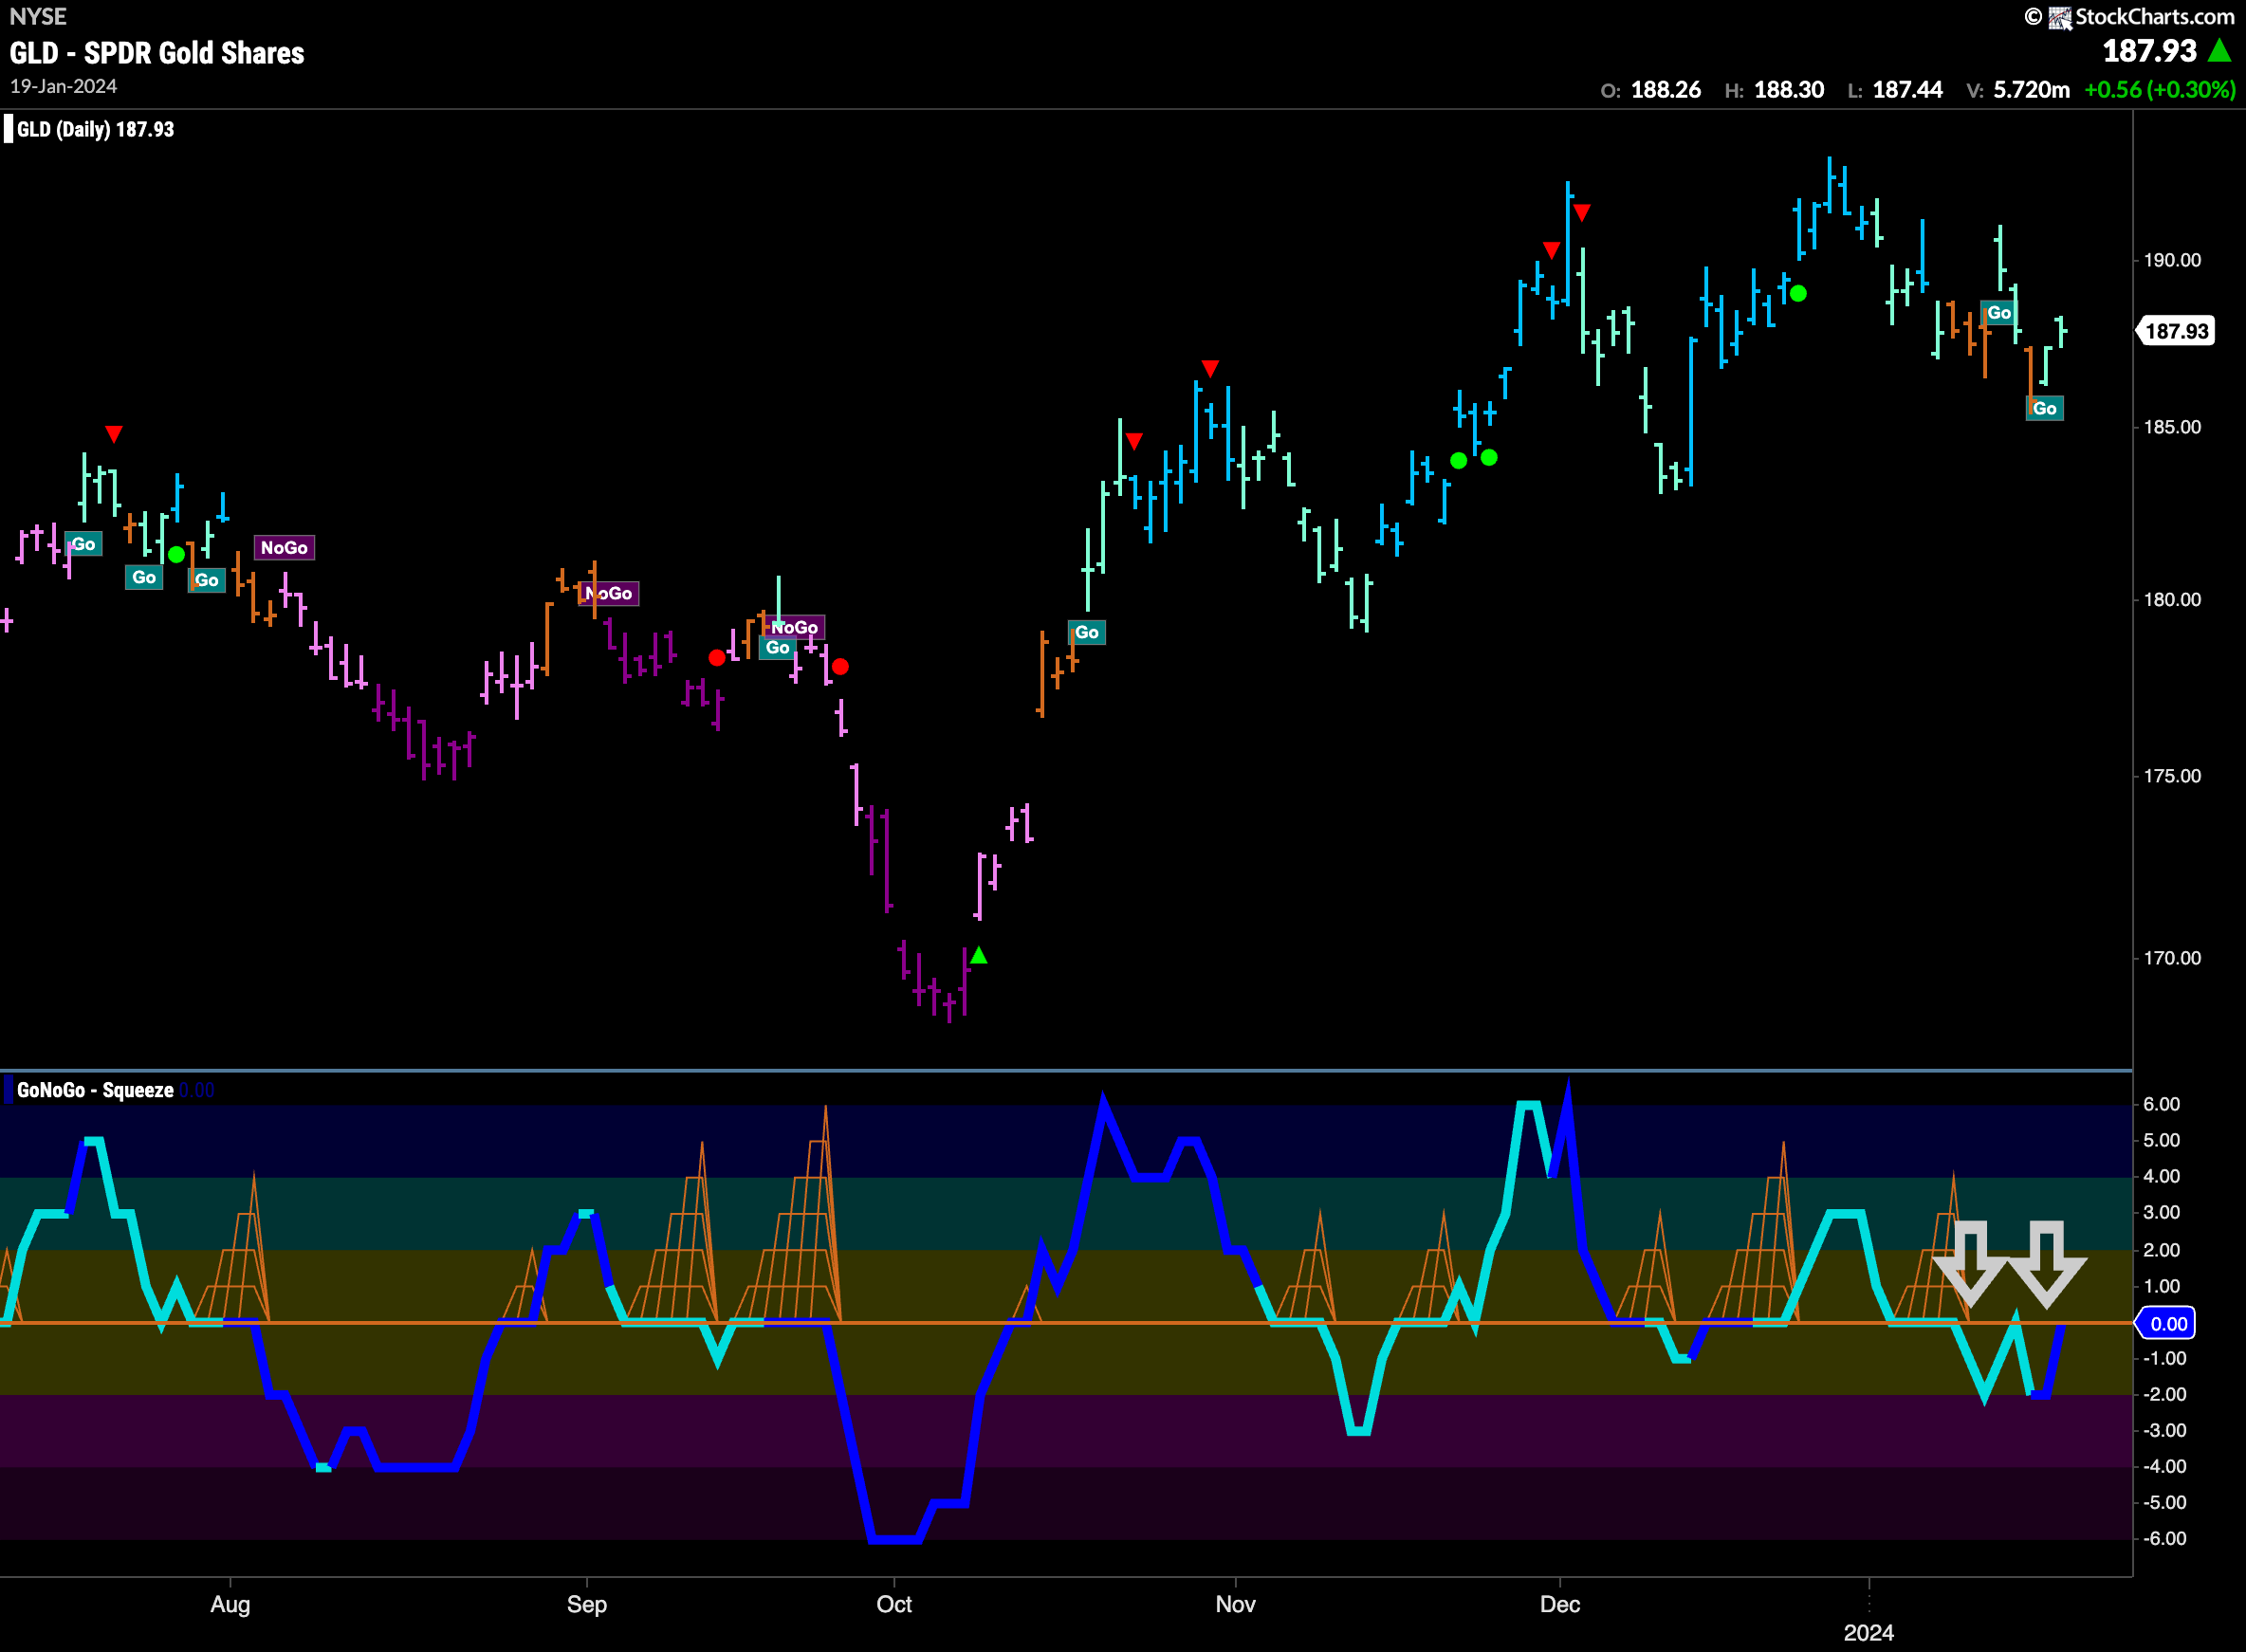
Task: Click the white 187.93 price tag on the axis
Action: coord(2176,331)
